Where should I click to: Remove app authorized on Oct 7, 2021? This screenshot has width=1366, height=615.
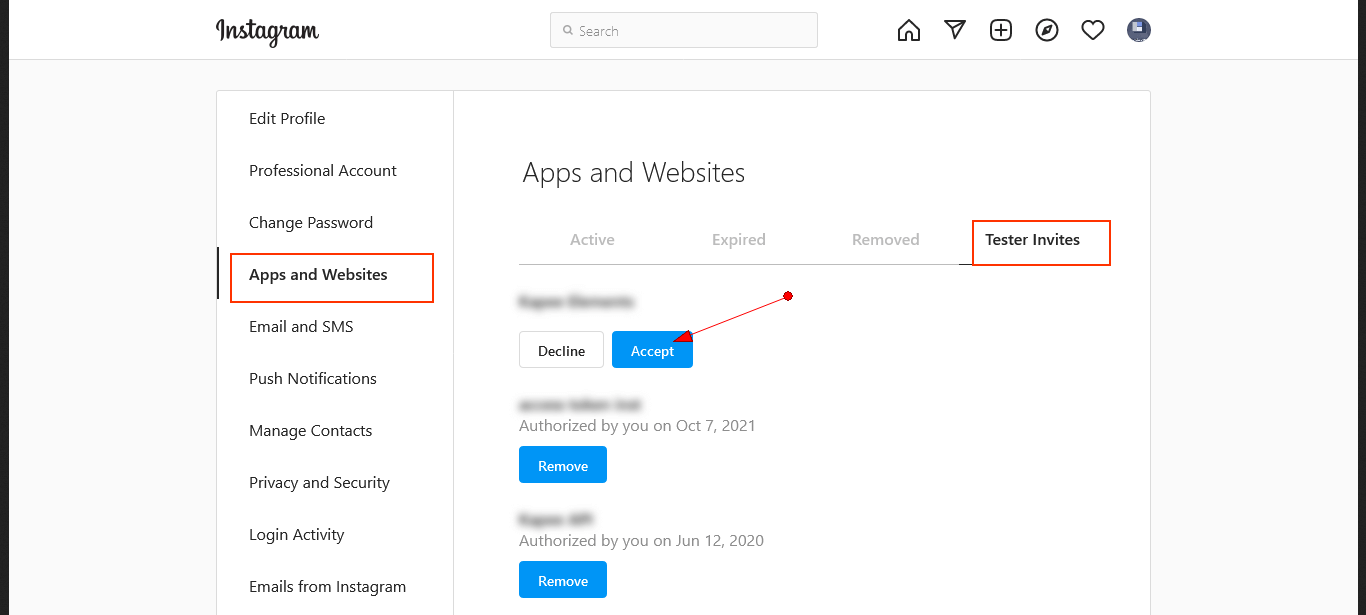(562, 465)
